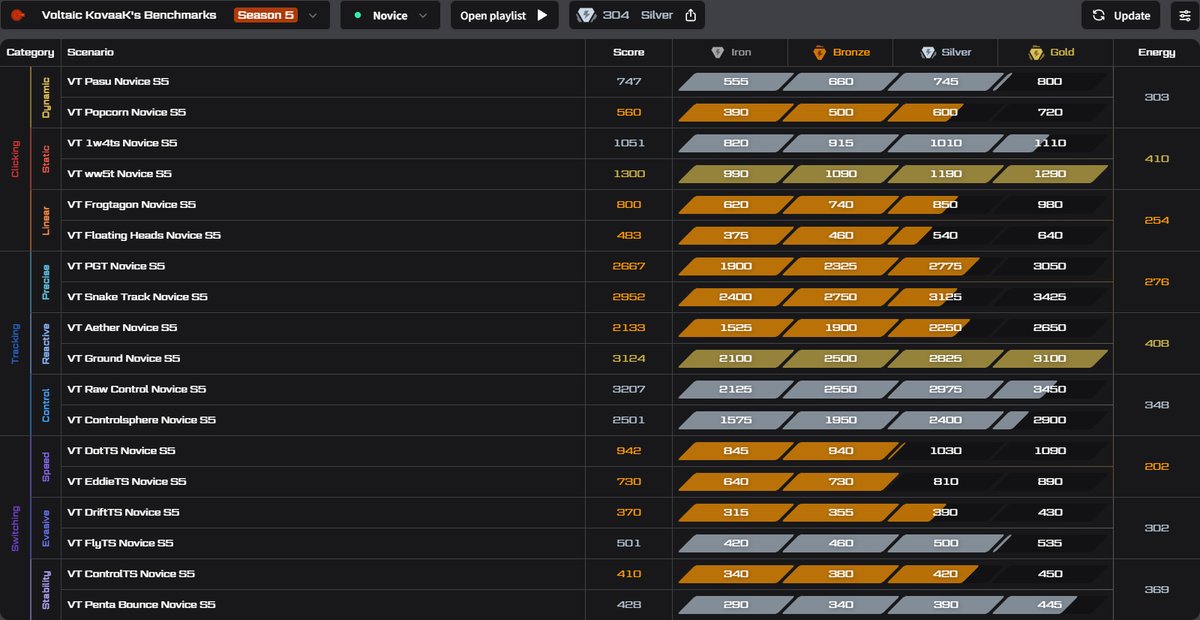Click the 1300 score for VT ww5t
Viewport: 1200px width, 620px height.
pyautogui.click(x=629, y=174)
